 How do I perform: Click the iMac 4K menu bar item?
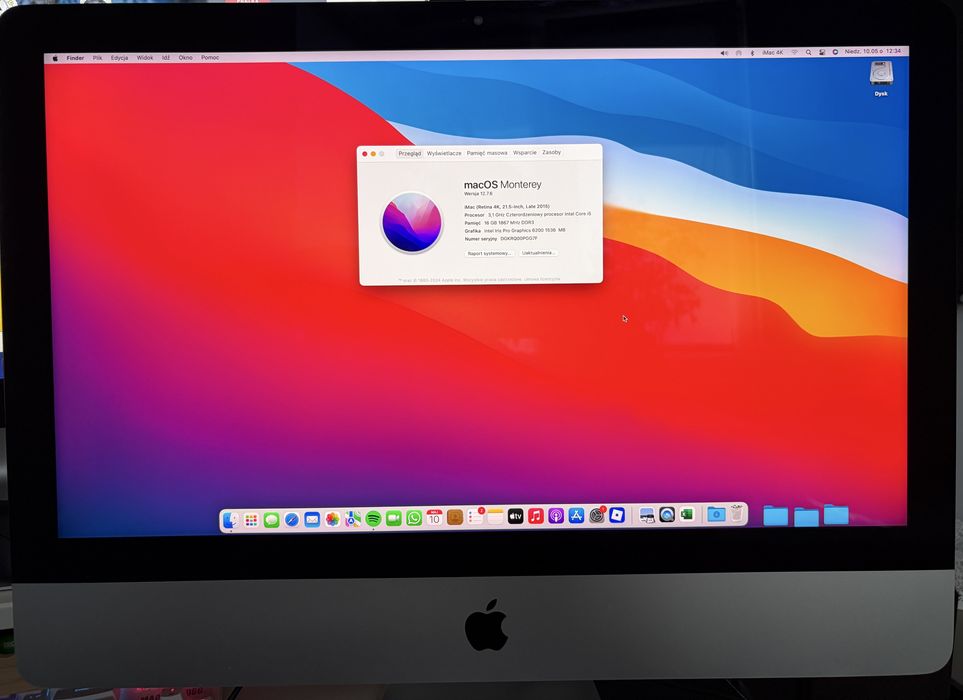tap(773, 53)
